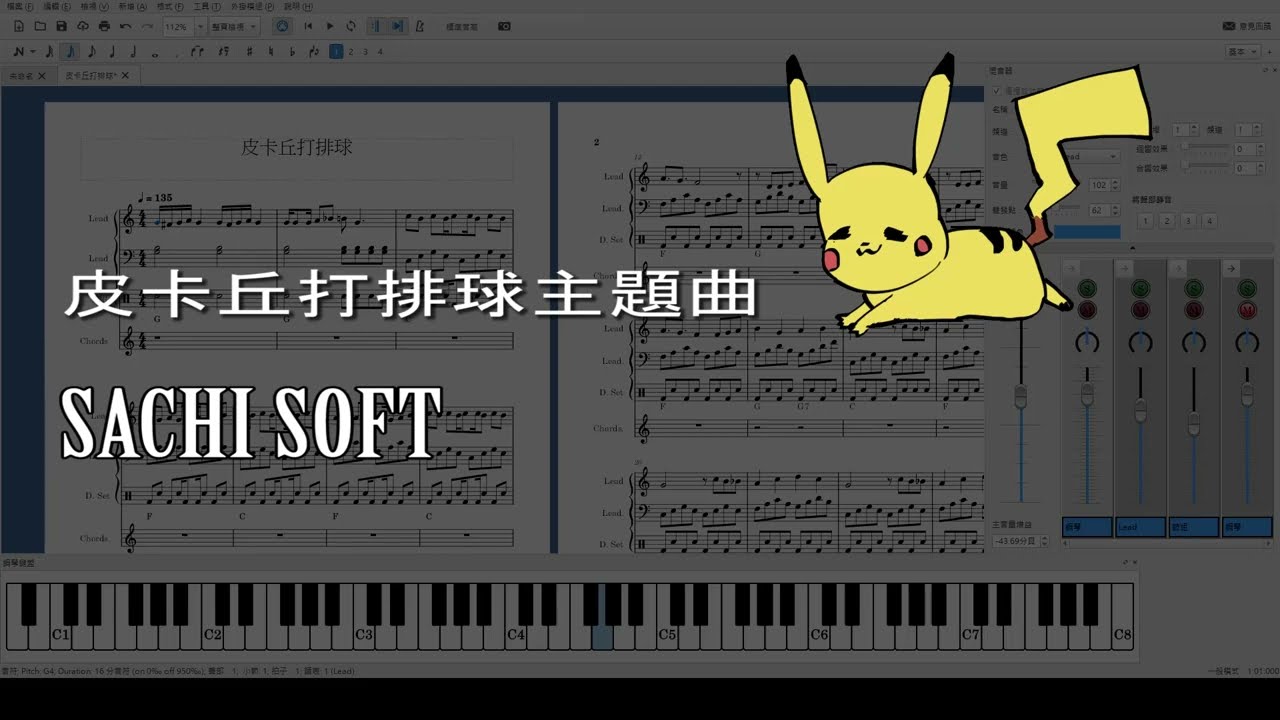Toggle the pan score during playback button

coord(398,26)
